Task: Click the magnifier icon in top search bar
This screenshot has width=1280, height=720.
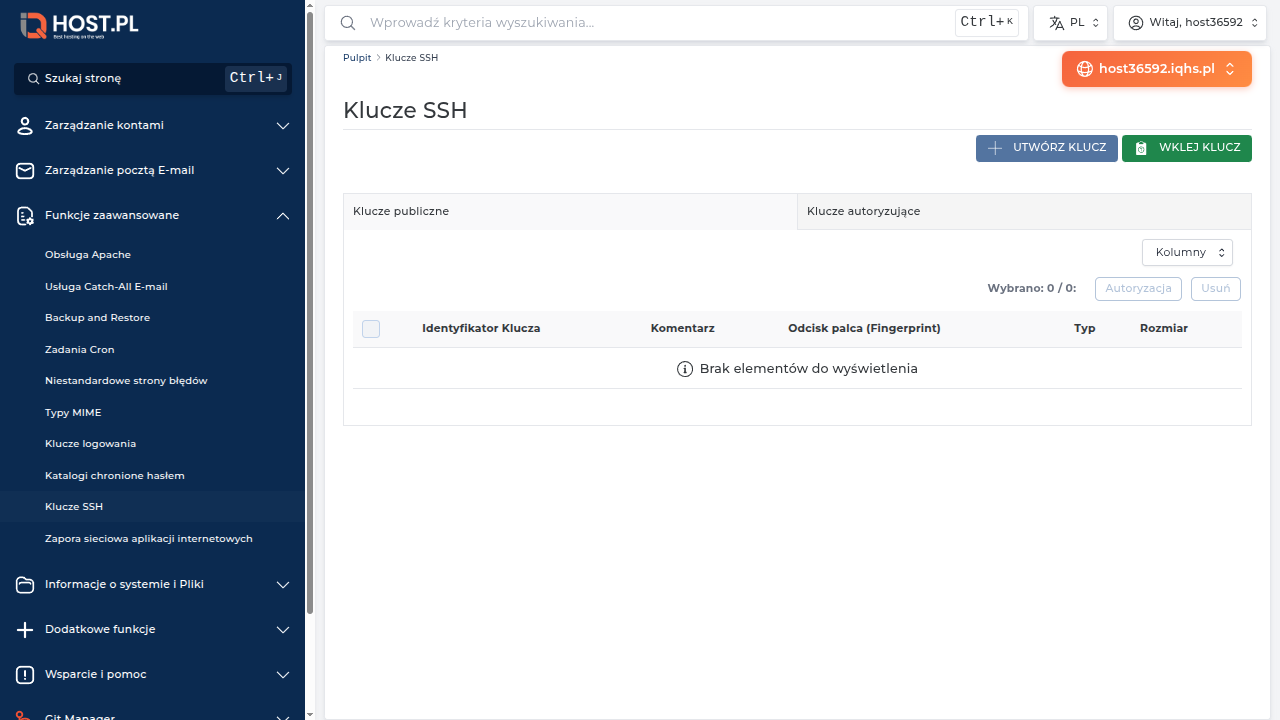Action: click(348, 23)
